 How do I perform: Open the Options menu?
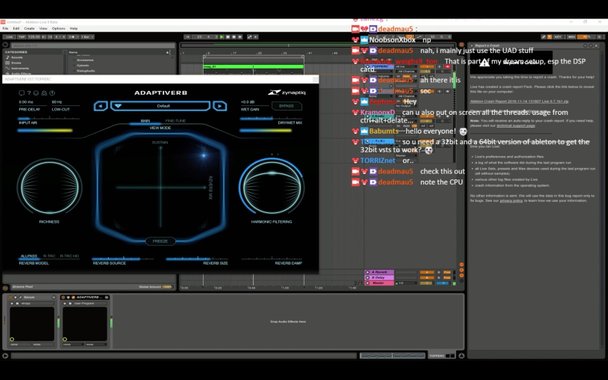(x=59, y=28)
